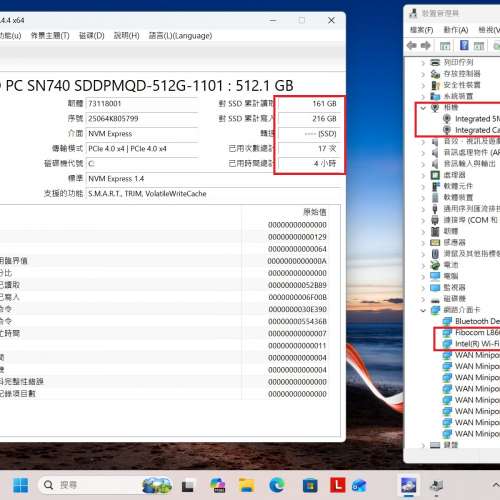Select the 網路介面卡 network adapter icon
This screenshot has height=500, width=500.
point(435,310)
